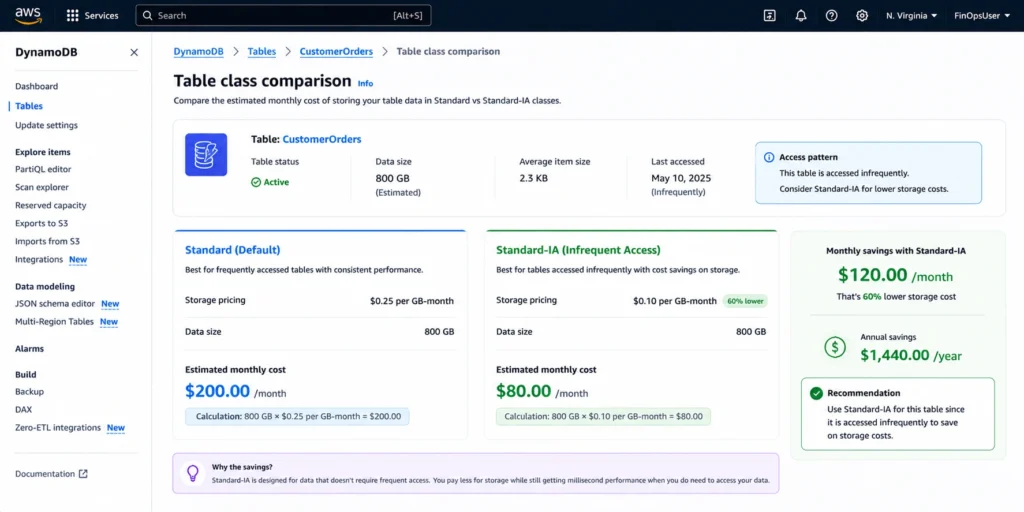This screenshot has width=1024, height=512.
Task: Click the annual savings dollar icon
Action: click(x=835, y=347)
